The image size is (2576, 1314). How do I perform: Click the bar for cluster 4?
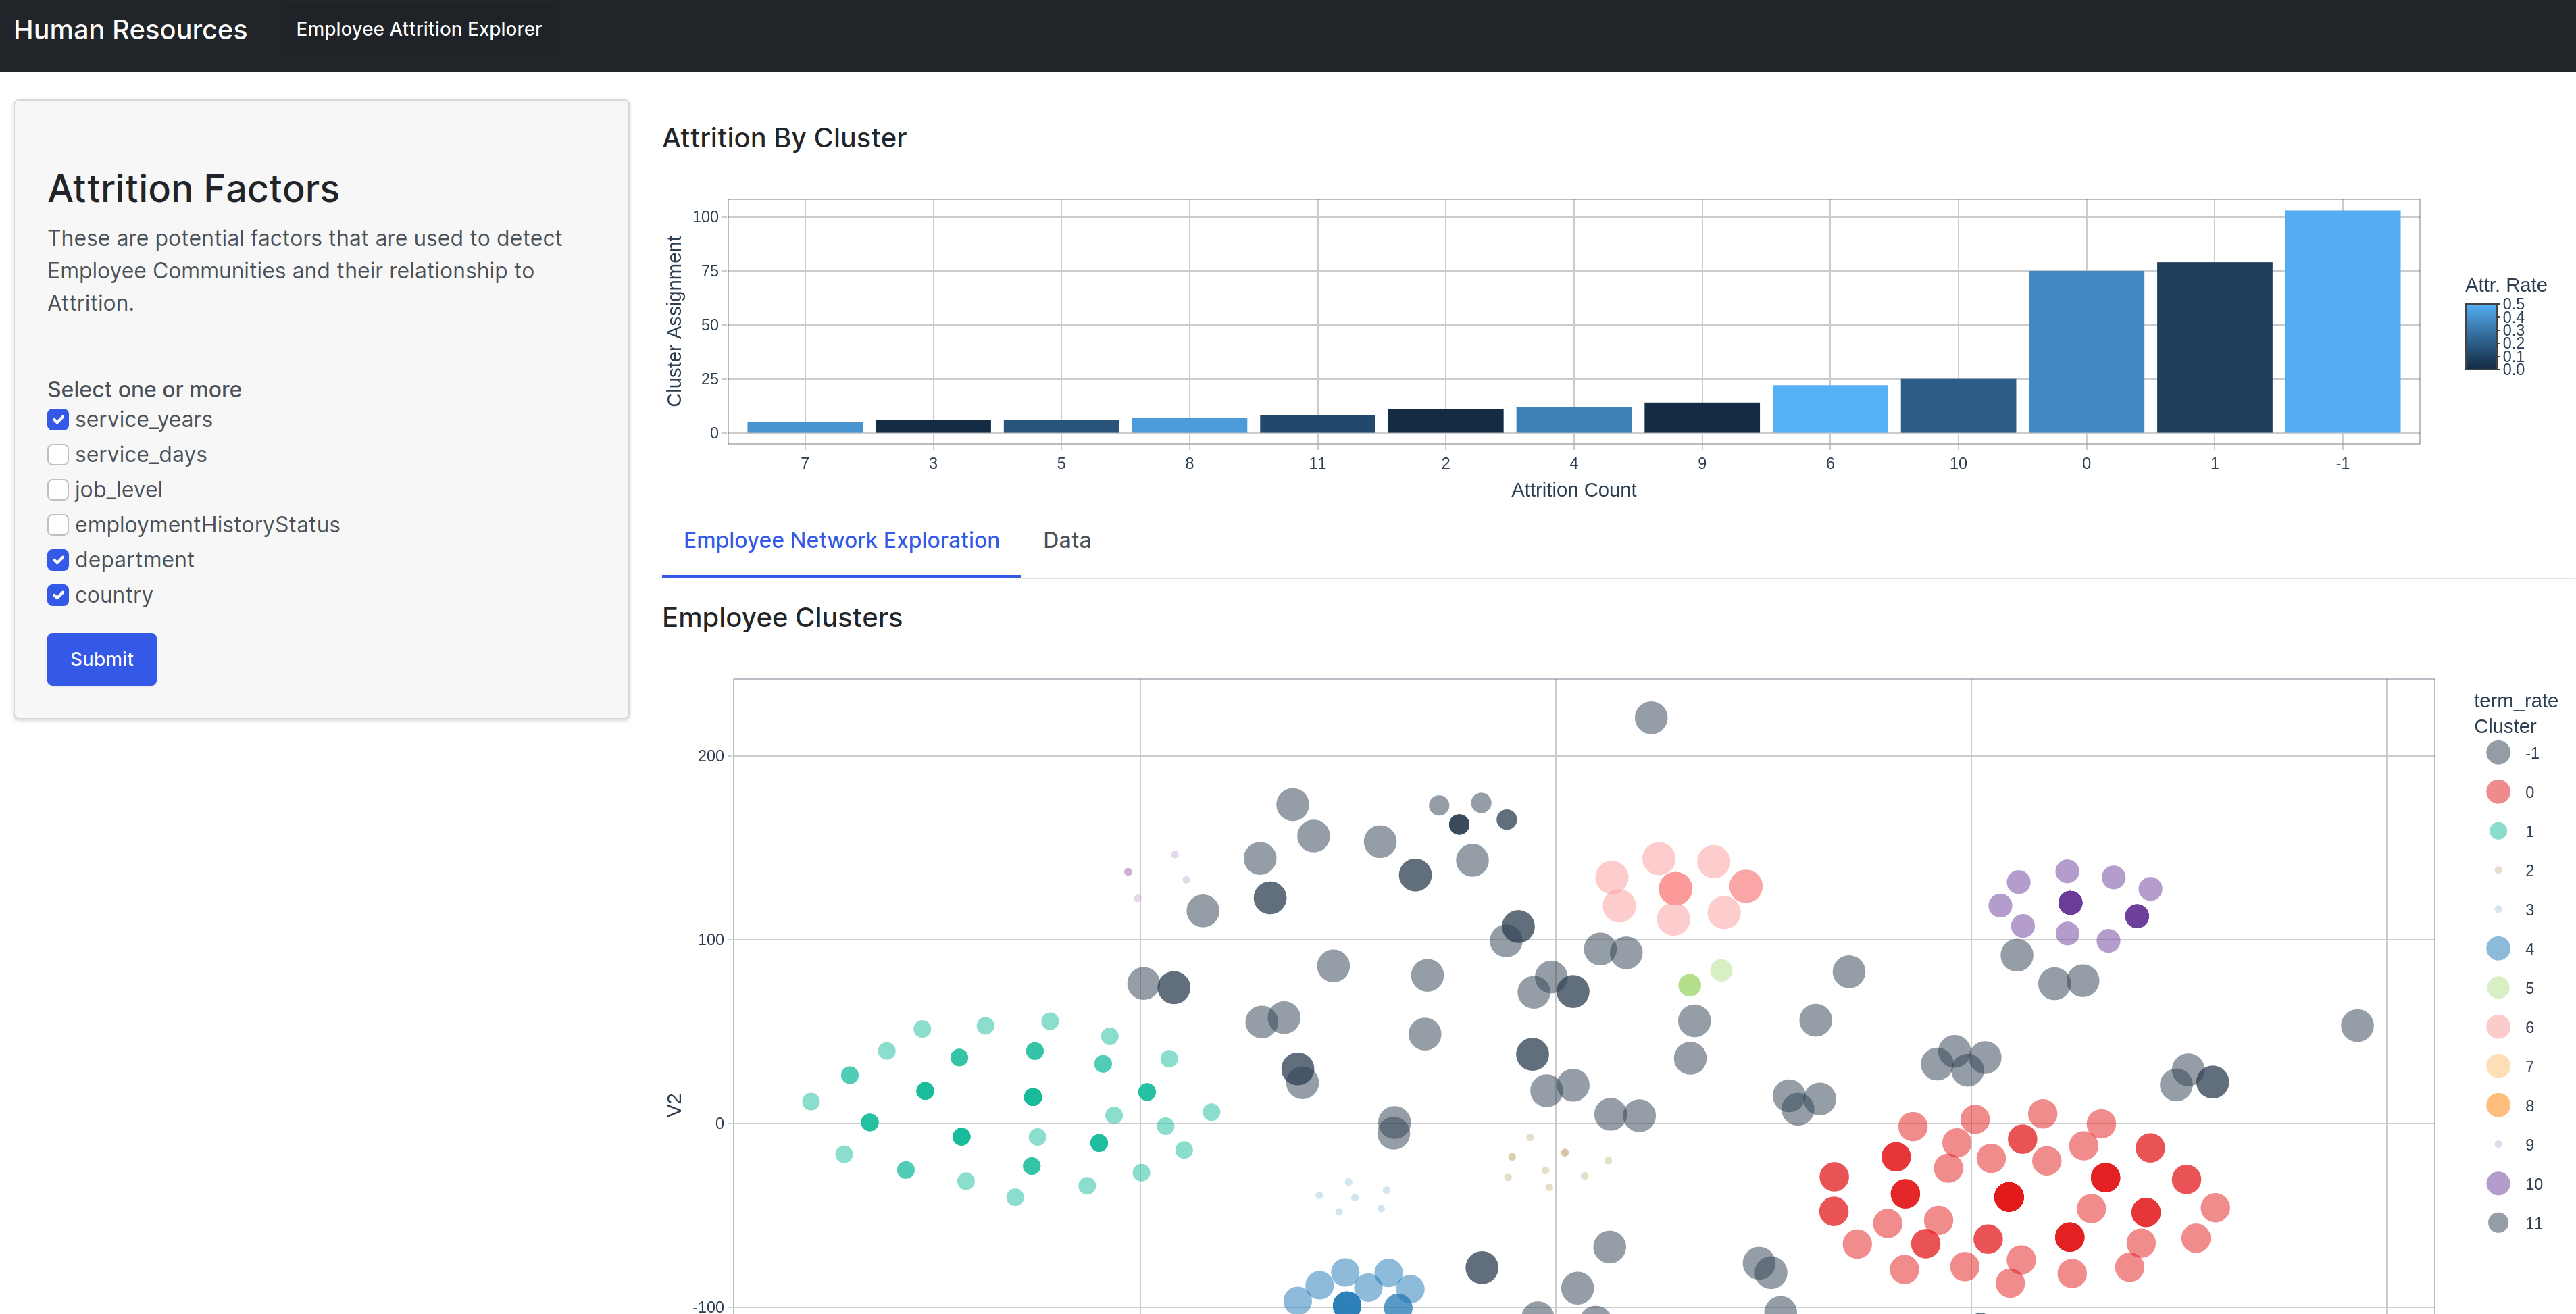pyautogui.click(x=1574, y=419)
